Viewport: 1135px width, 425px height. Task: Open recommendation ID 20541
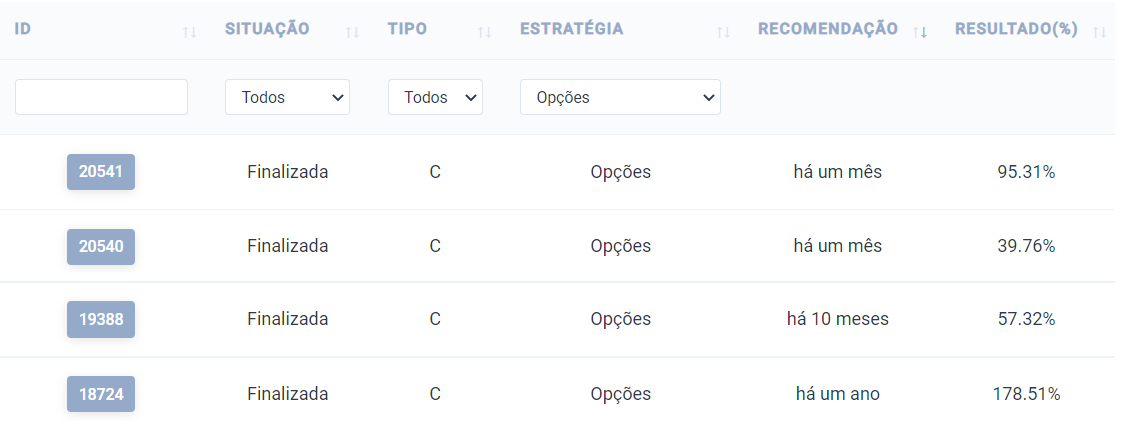point(101,172)
